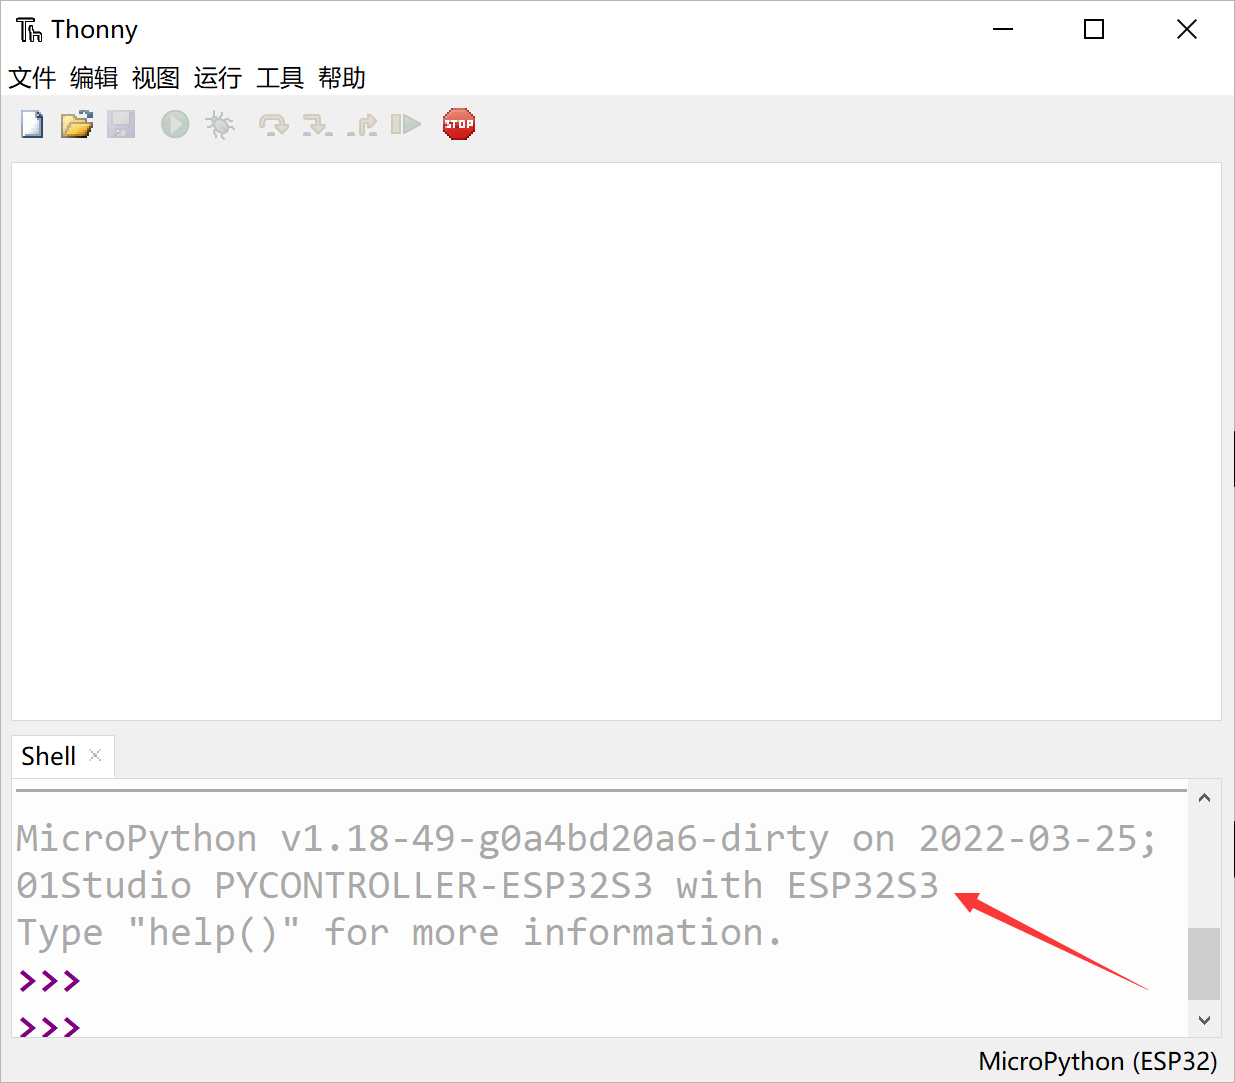
Task: Open the 文件 menu
Action: click(33, 78)
